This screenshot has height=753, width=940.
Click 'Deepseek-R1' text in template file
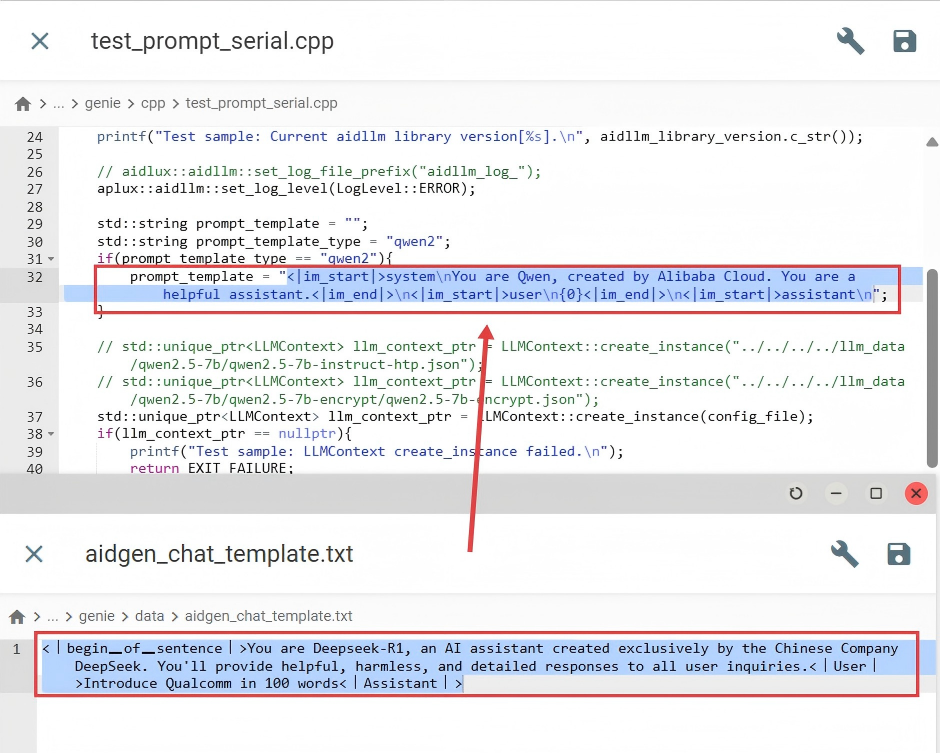point(358,649)
